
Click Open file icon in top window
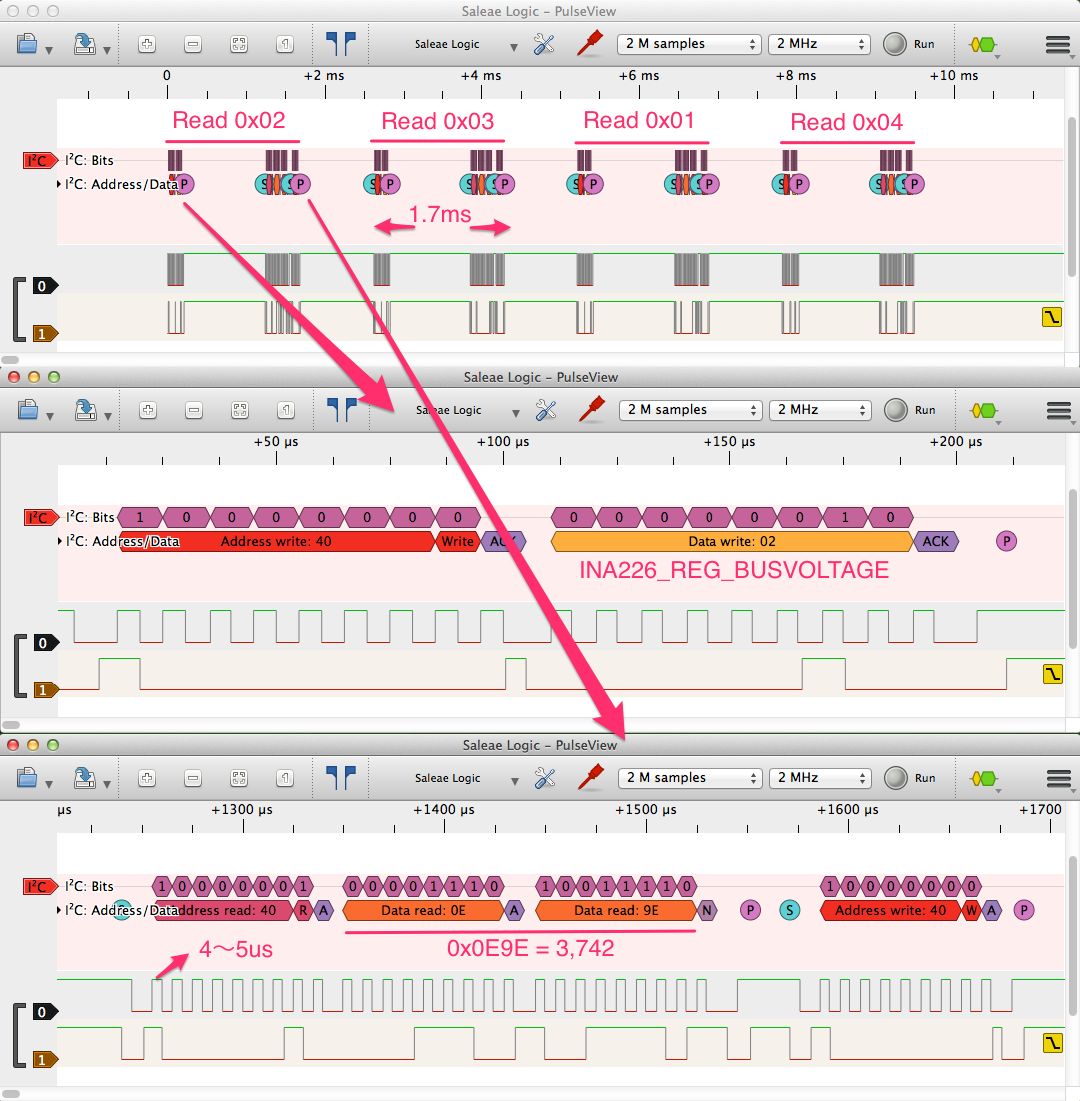click(27, 44)
